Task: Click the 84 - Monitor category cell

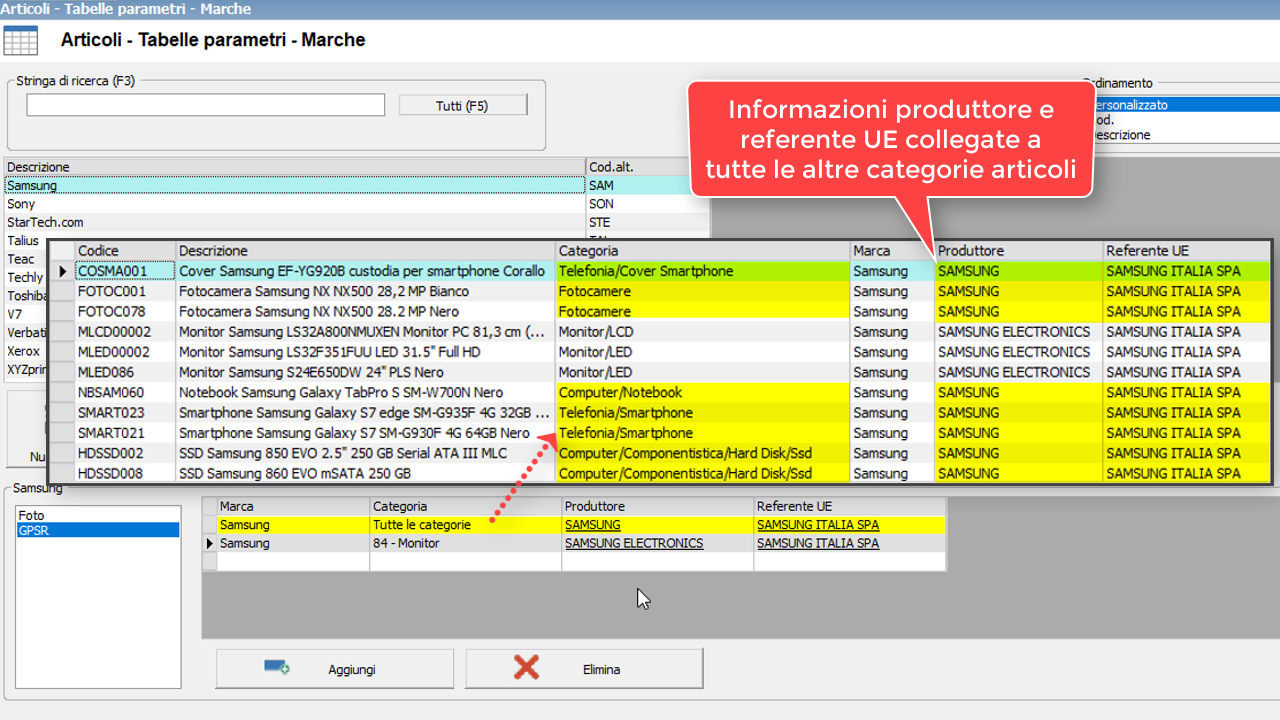Action: click(465, 543)
